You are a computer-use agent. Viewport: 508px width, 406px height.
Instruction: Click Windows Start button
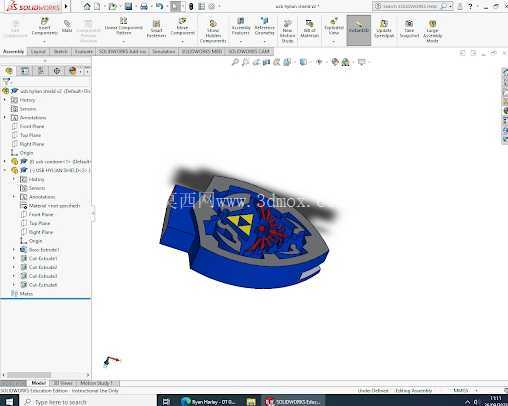pos(9,401)
